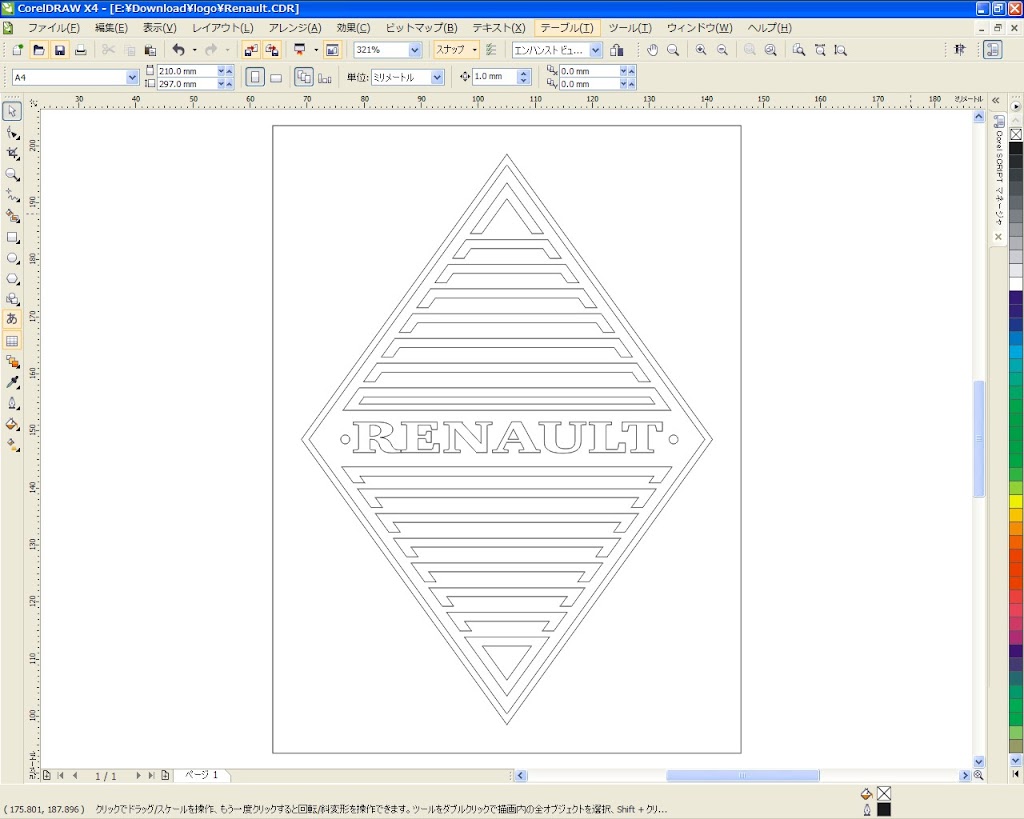The width and height of the screenshot is (1024, 819).
Task: Select the Zoom tool in the toolbox
Action: pos(12,174)
